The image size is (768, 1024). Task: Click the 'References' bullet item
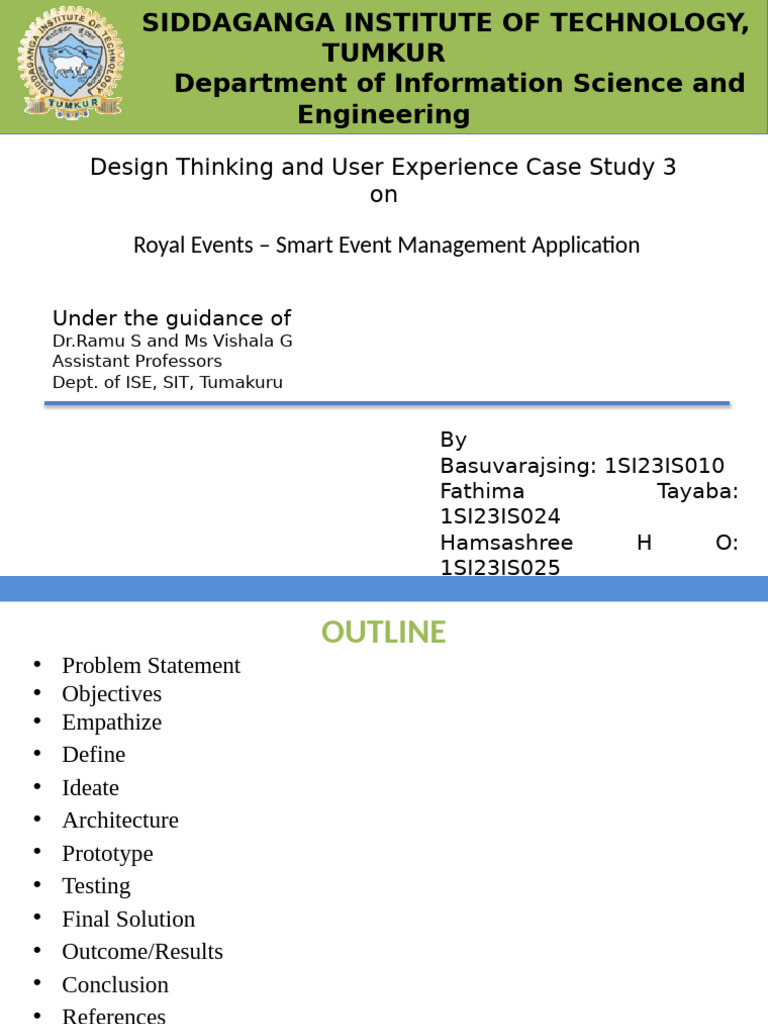tap(114, 1016)
